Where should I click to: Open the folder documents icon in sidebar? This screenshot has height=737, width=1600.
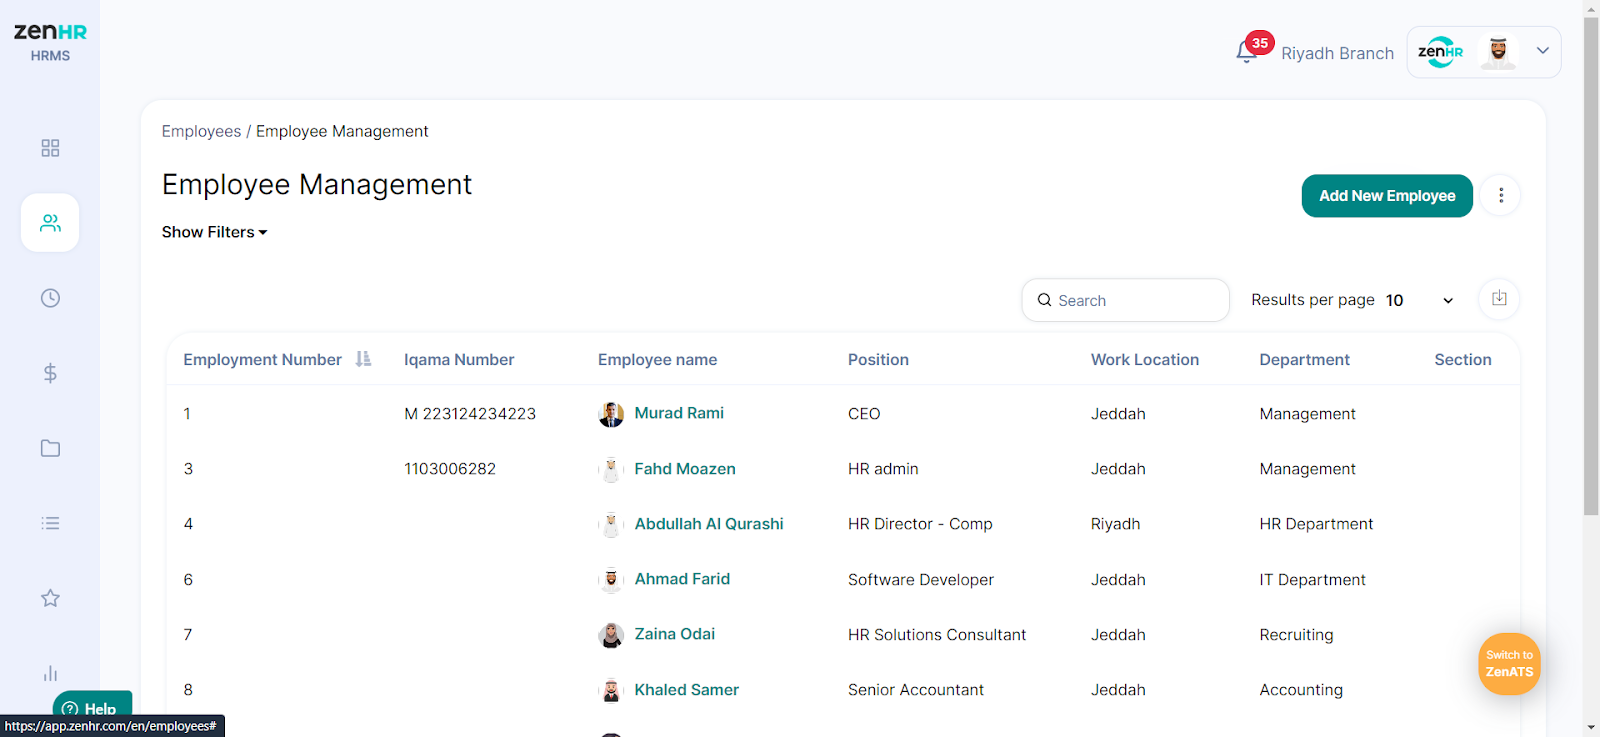pyautogui.click(x=50, y=448)
